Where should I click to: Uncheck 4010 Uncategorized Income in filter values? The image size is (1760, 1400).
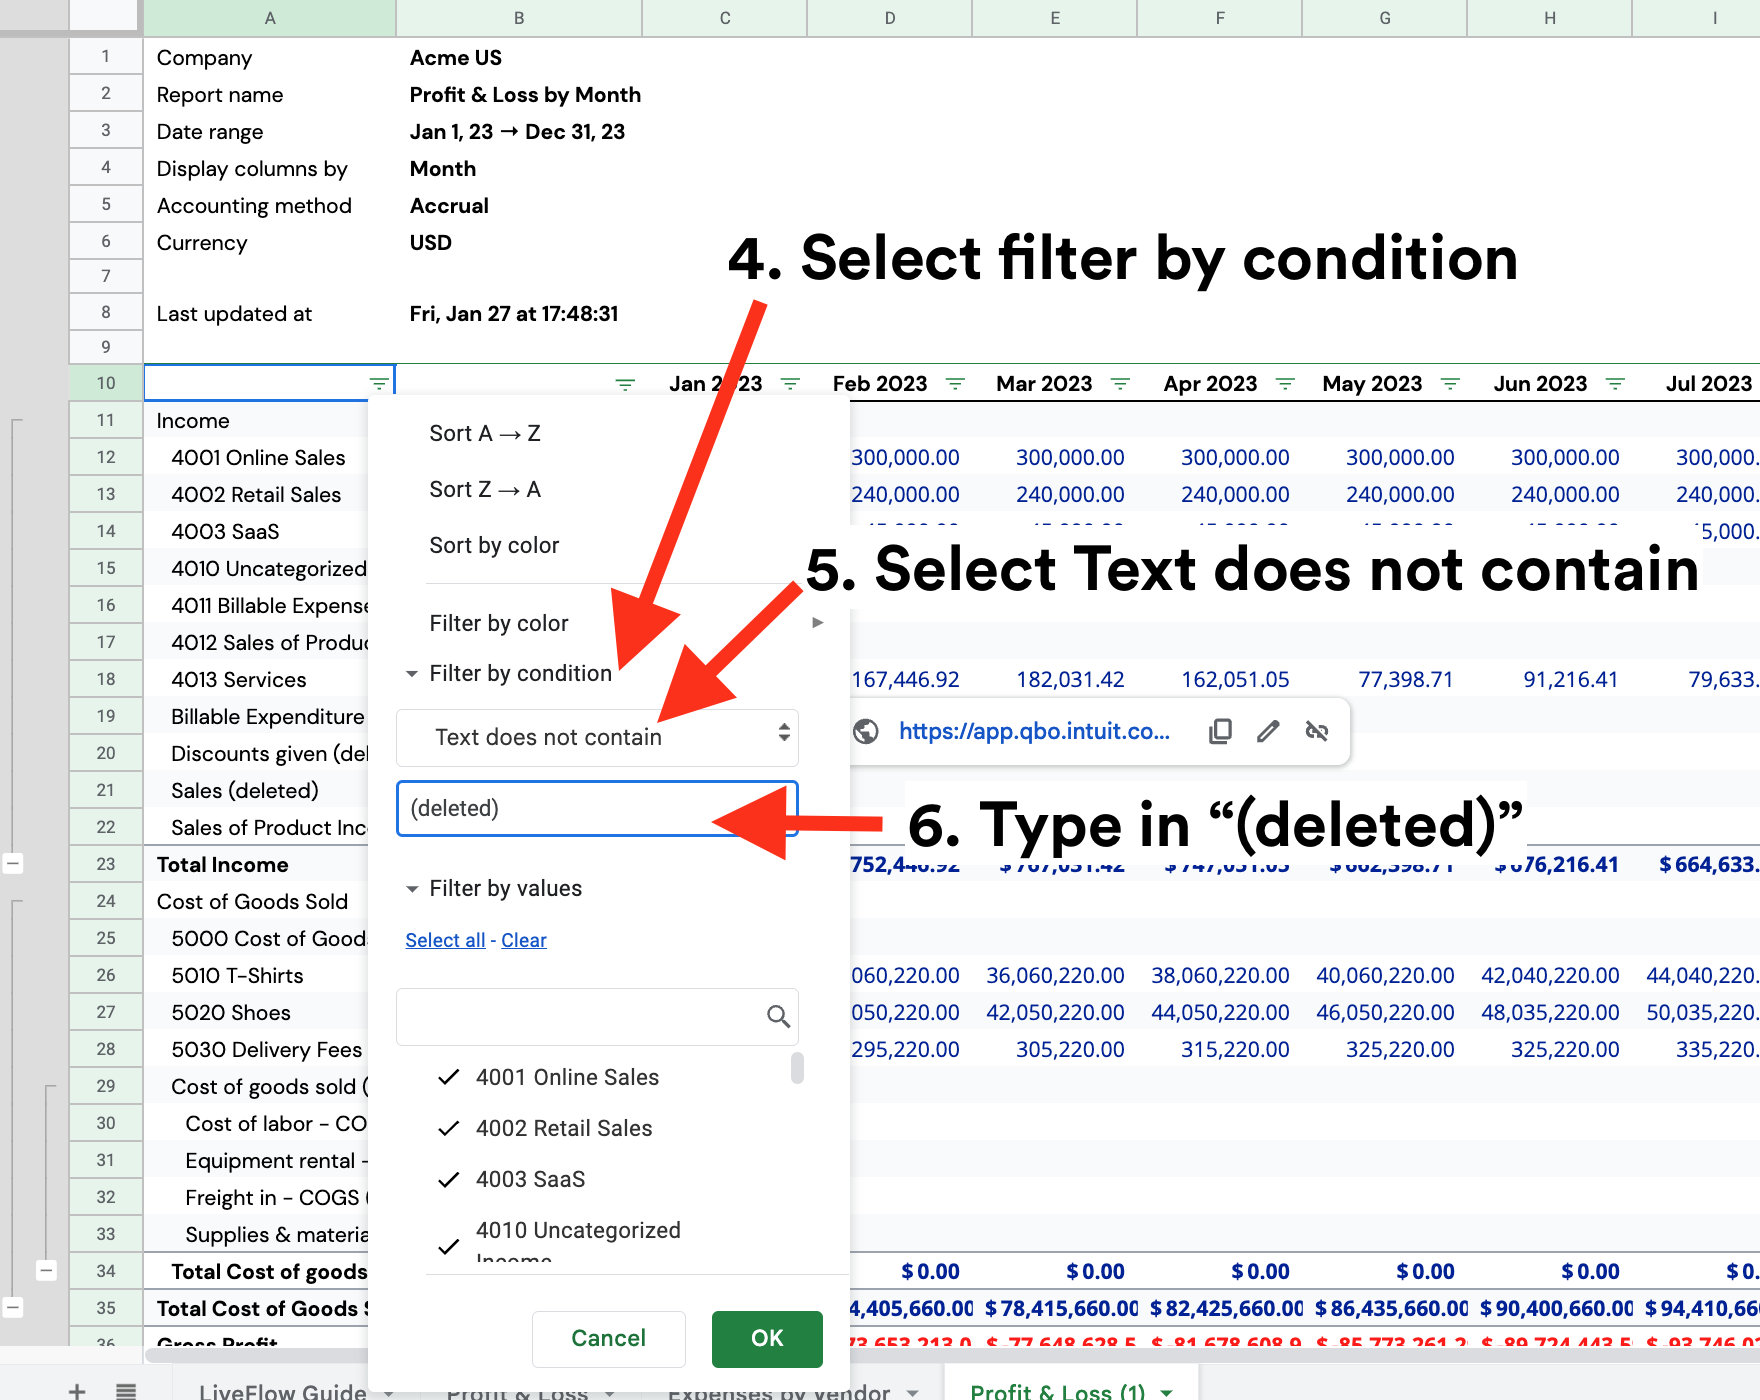click(x=449, y=1246)
